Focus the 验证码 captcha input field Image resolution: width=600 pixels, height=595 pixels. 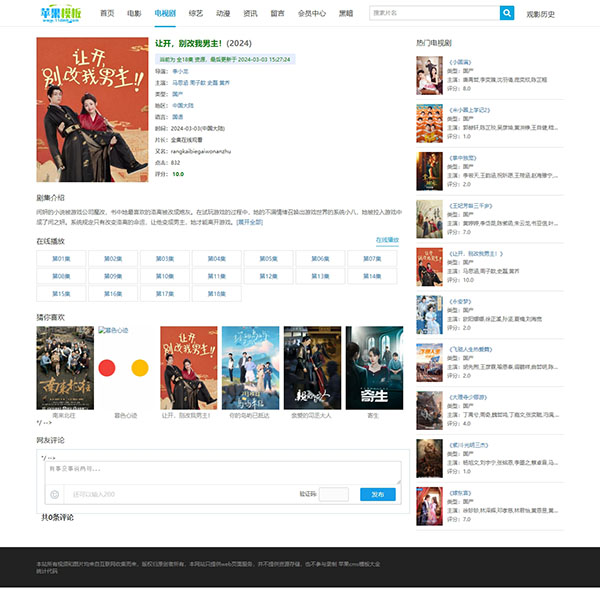click(x=334, y=494)
